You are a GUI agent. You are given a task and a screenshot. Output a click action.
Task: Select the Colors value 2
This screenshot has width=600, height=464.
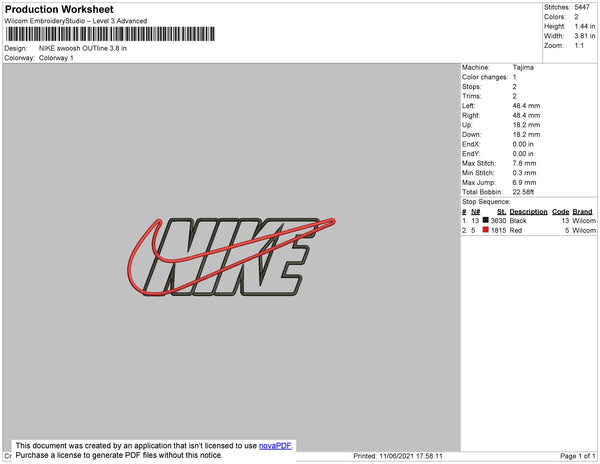point(576,17)
